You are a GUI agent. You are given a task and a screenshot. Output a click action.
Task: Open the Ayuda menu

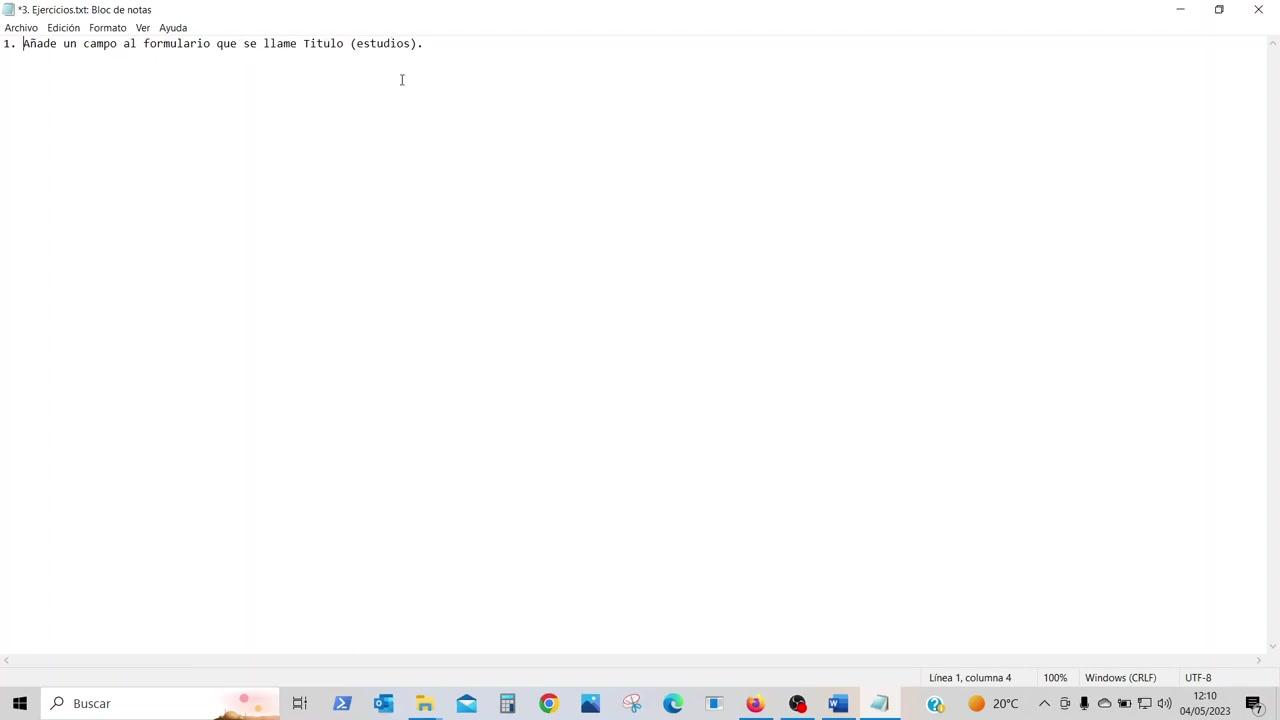click(173, 28)
